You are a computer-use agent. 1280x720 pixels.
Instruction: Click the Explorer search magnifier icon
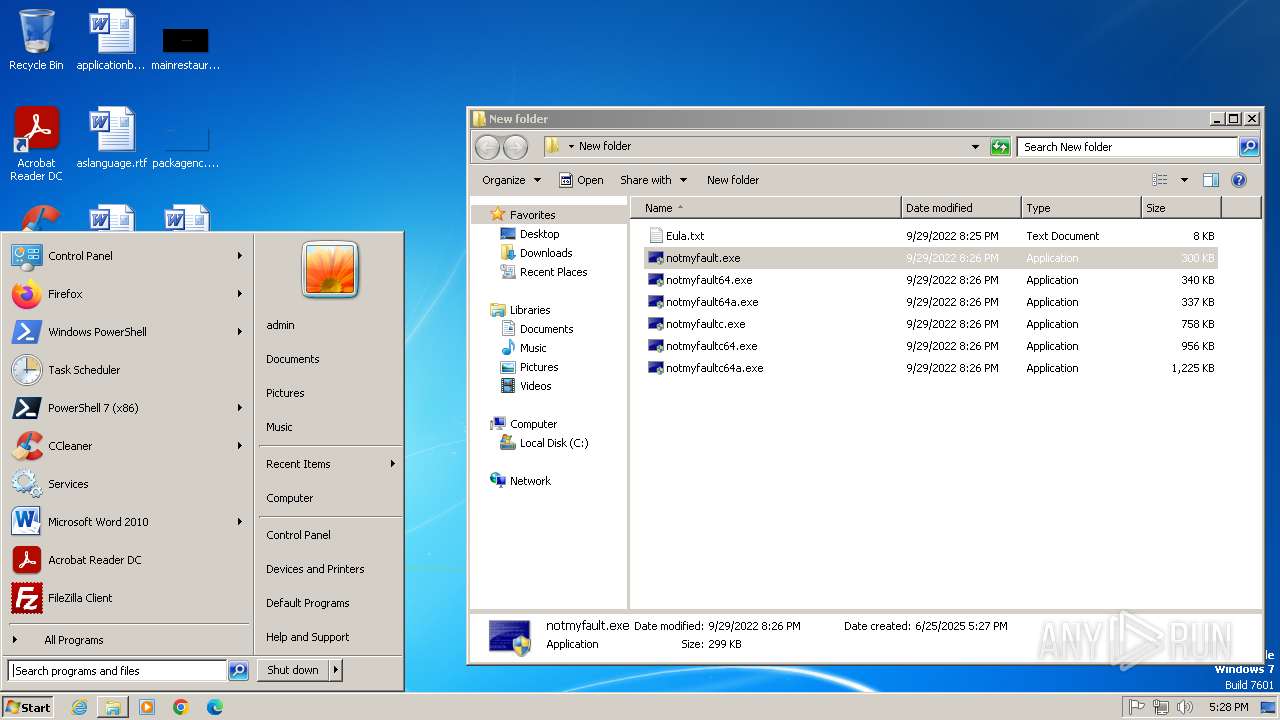[1249, 147]
